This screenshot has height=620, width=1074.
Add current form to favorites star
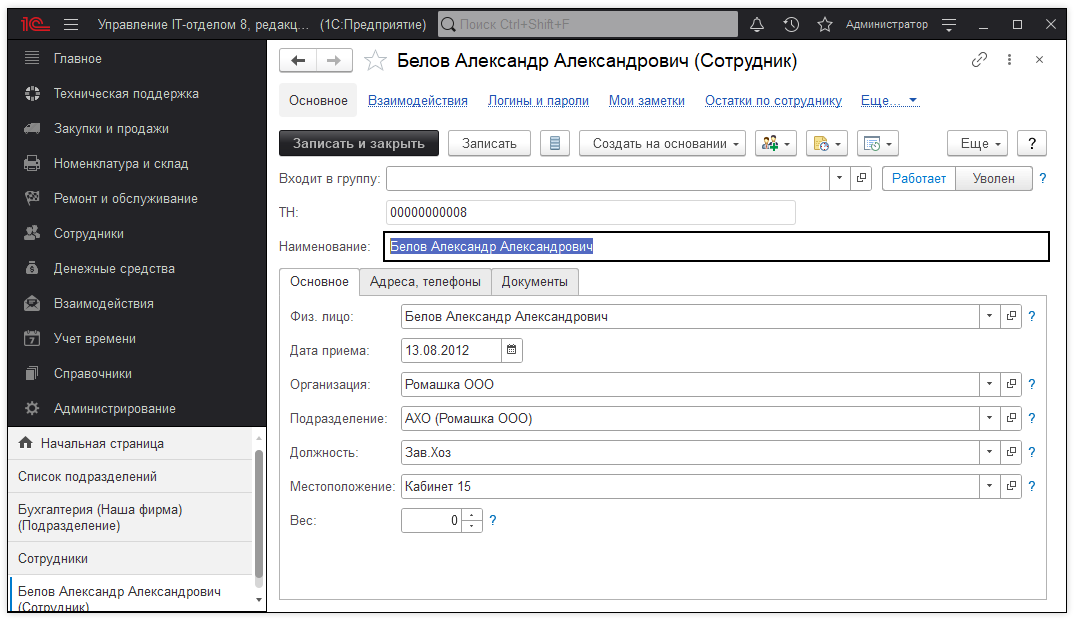pyautogui.click(x=375, y=61)
